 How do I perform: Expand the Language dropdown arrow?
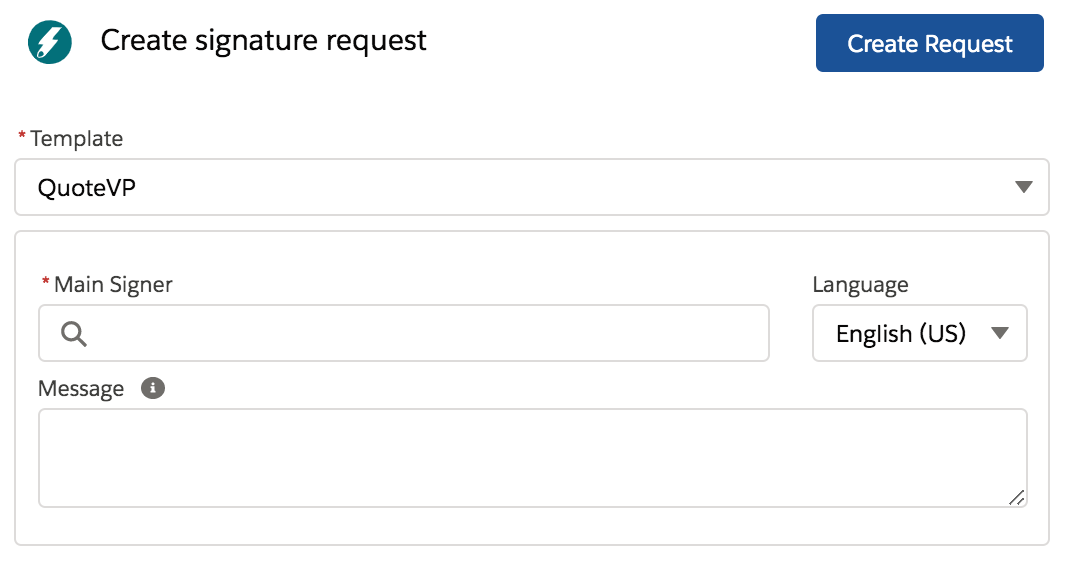tap(1000, 333)
